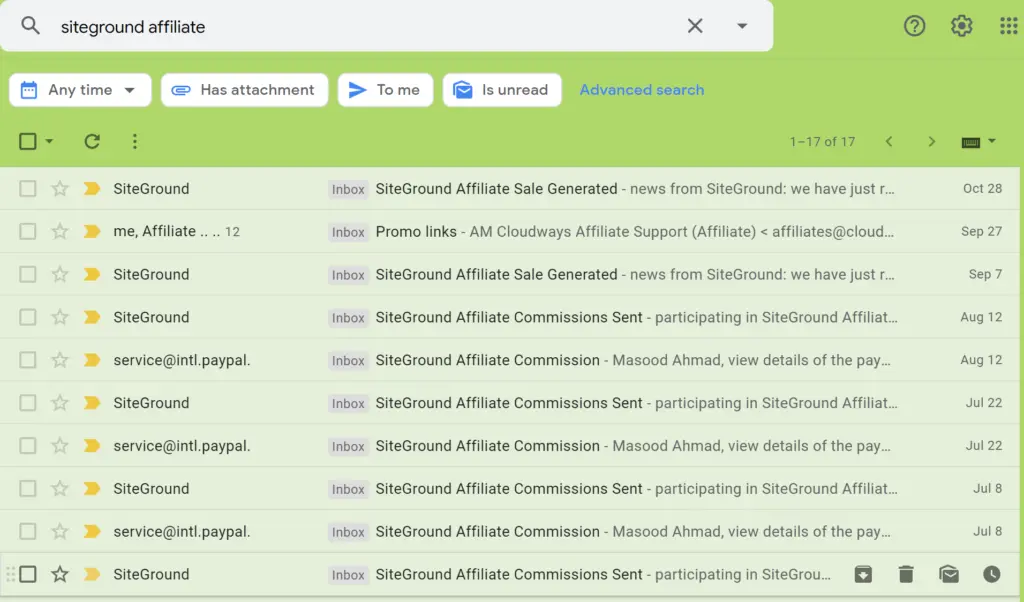This screenshot has height=602, width=1024.
Task: Snooze the hovered SiteGround email
Action: pyautogui.click(x=991, y=574)
